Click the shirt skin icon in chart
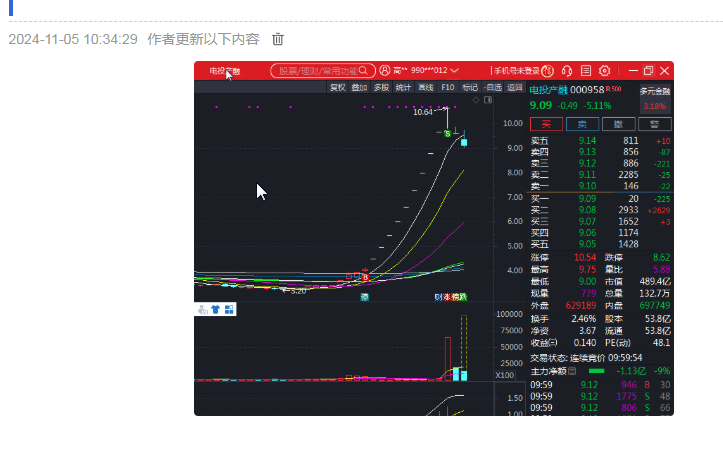This screenshot has height=452, width=723. pyautogui.click(x=215, y=309)
